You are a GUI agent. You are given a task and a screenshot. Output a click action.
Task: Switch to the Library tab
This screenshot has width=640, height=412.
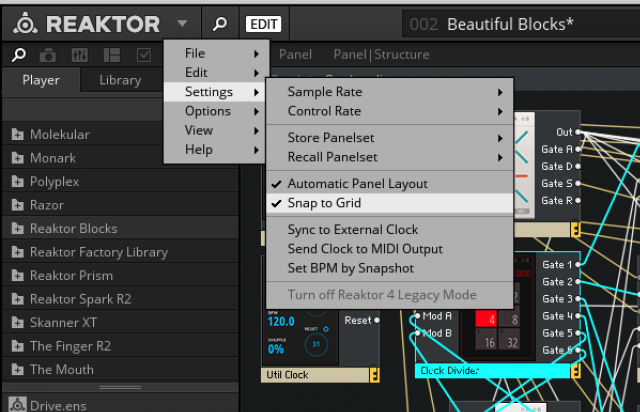tap(120, 80)
